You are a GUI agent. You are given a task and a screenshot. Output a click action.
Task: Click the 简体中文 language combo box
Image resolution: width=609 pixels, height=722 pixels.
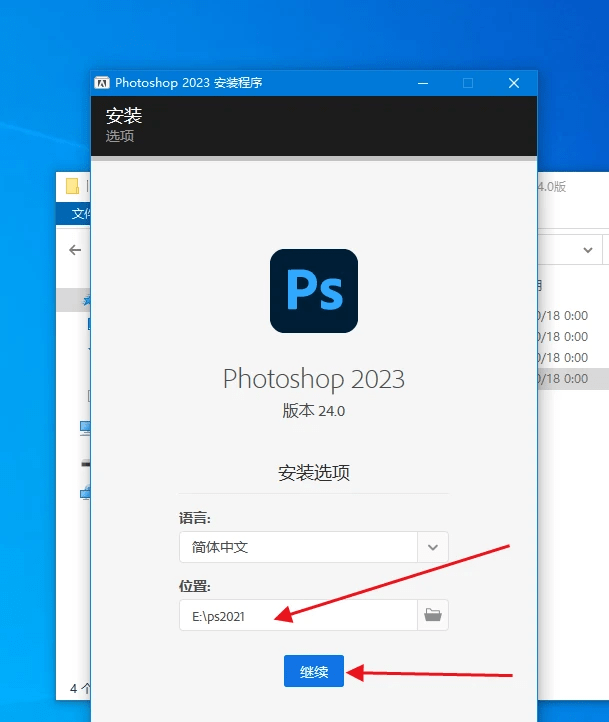point(313,547)
